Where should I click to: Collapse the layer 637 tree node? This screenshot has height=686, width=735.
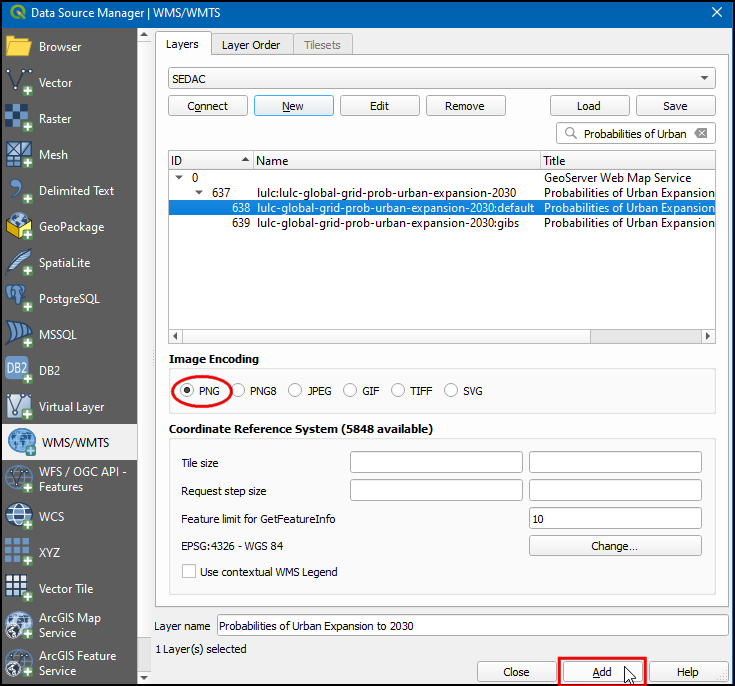(199, 193)
